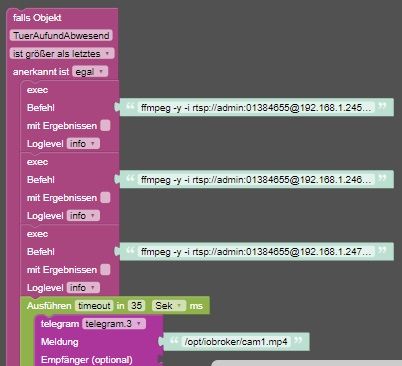Viewport: 402px width, 366px height.
Task: Open the 'Sek' time unit dropdown
Action: coord(169,306)
